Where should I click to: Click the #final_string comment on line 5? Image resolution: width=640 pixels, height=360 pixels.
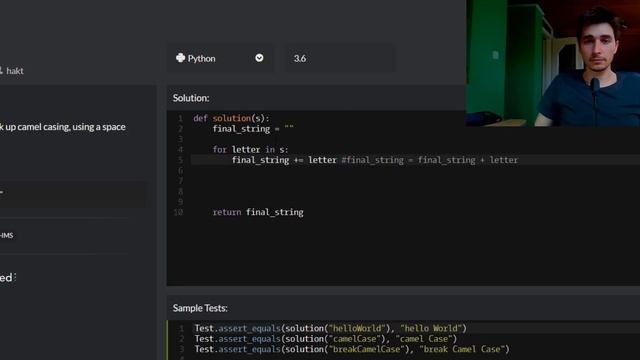[x=429, y=160]
